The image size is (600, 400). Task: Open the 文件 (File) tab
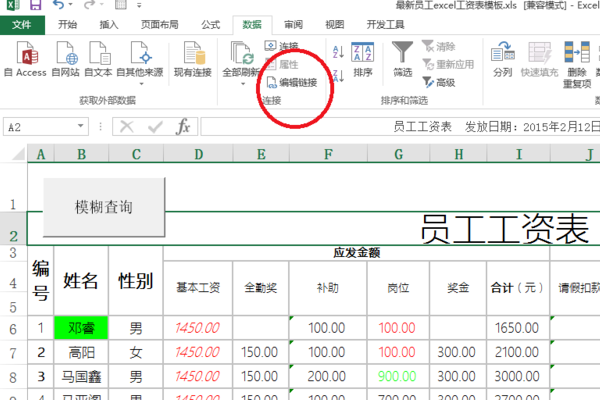[22, 25]
